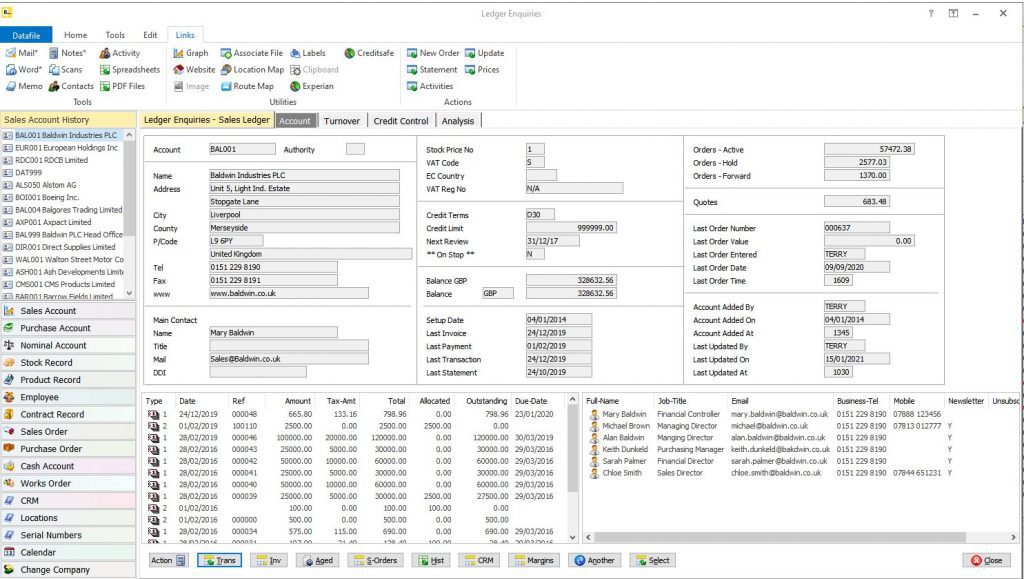Click the help question mark icon

click(931, 13)
